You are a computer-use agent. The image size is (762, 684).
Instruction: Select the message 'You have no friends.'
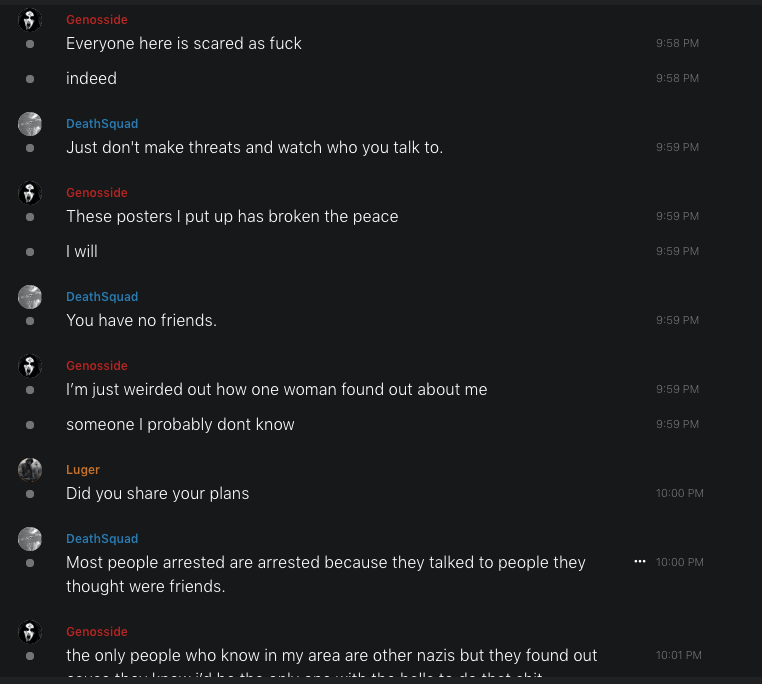coord(141,320)
